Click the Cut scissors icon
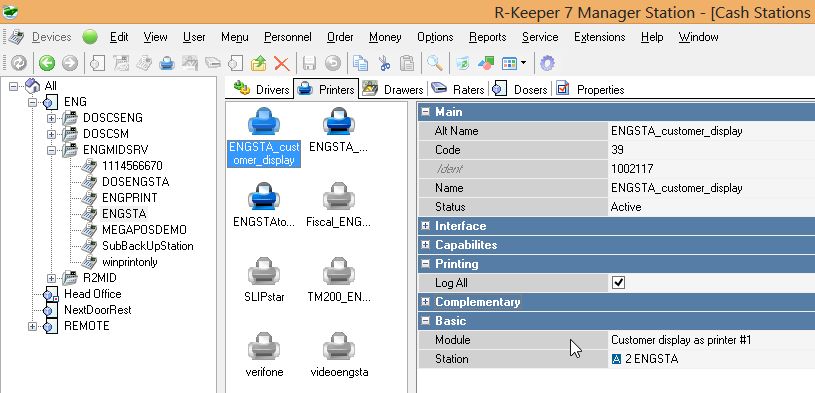The height and width of the screenshot is (393, 815). pos(384,63)
